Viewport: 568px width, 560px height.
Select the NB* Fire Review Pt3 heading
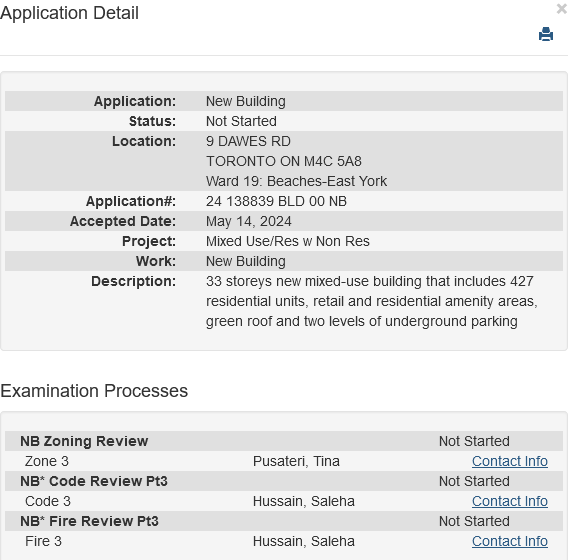(89, 521)
